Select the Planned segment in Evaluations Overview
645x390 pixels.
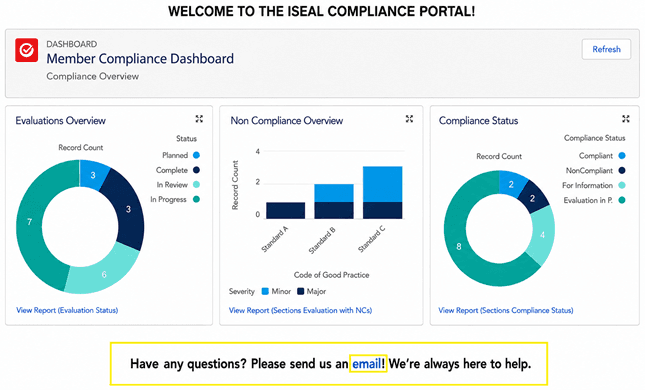tap(93, 175)
